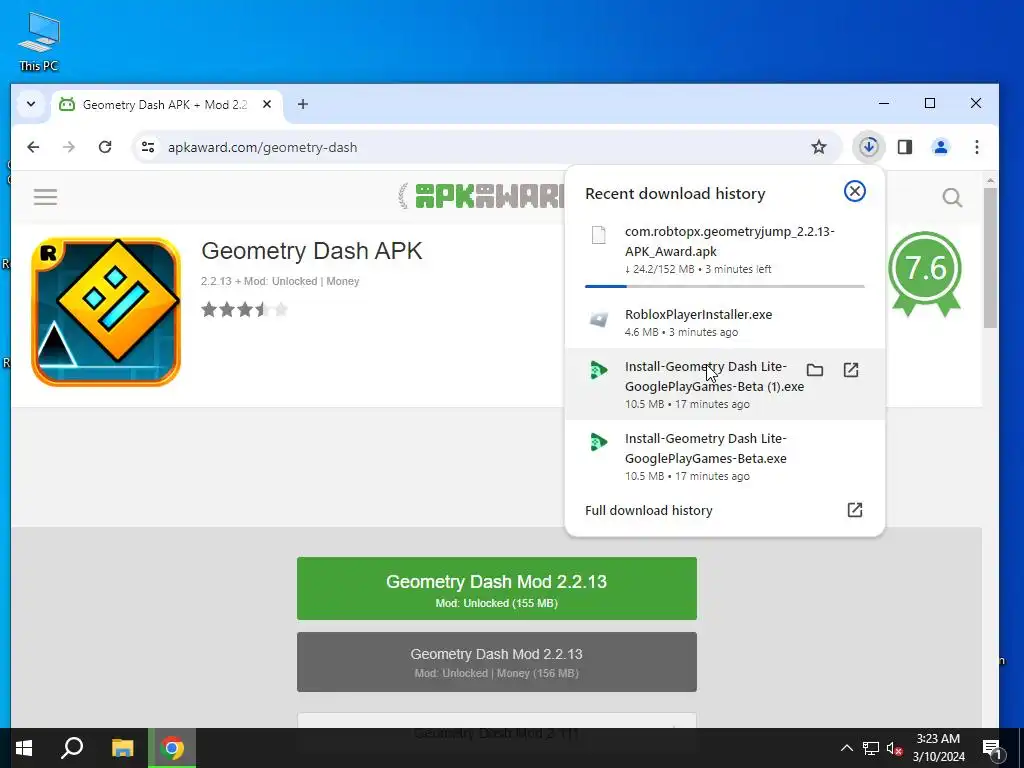Select the Geometry Dash APK browser tab
The height and width of the screenshot is (768, 1024).
click(165, 104)
